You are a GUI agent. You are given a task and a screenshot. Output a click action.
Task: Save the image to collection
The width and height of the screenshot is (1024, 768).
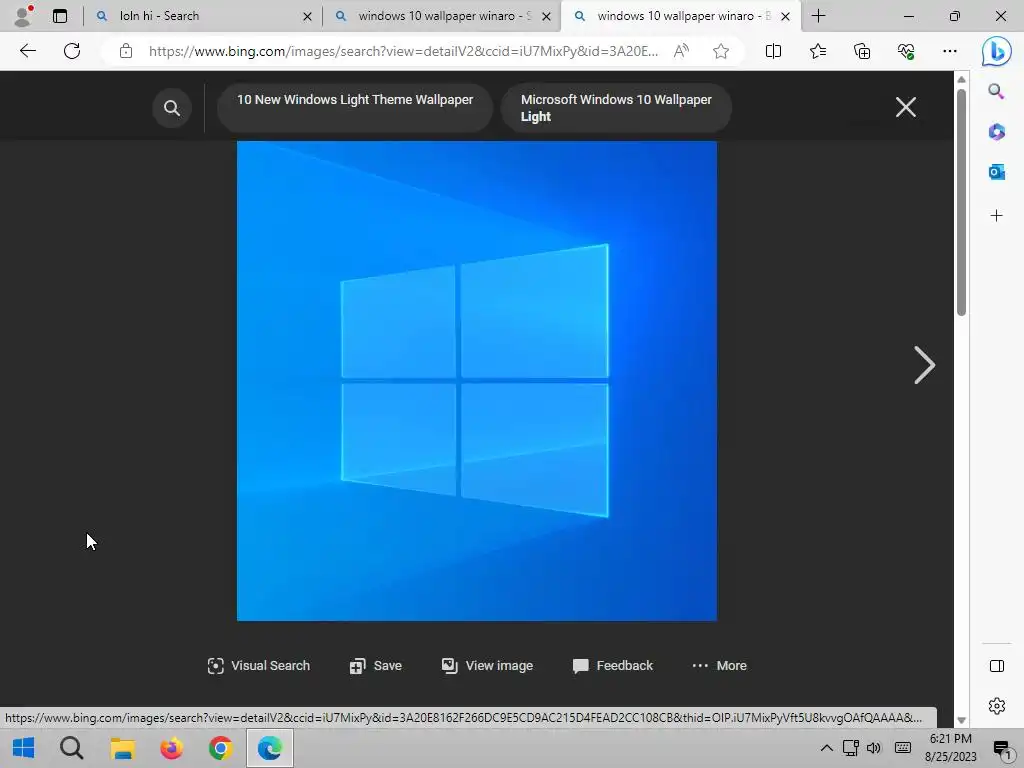pos(376,665)
